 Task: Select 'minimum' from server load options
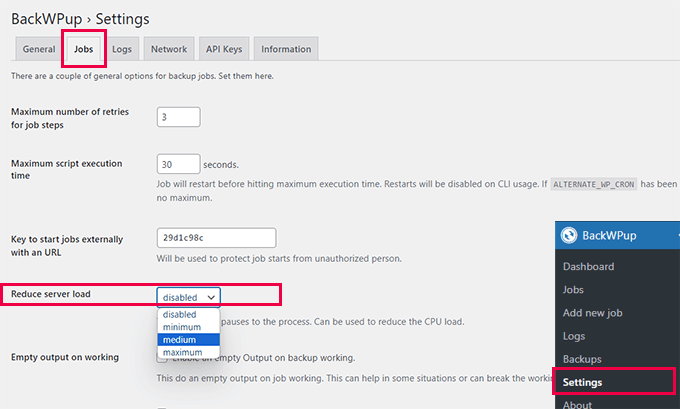tap(180, 327)
